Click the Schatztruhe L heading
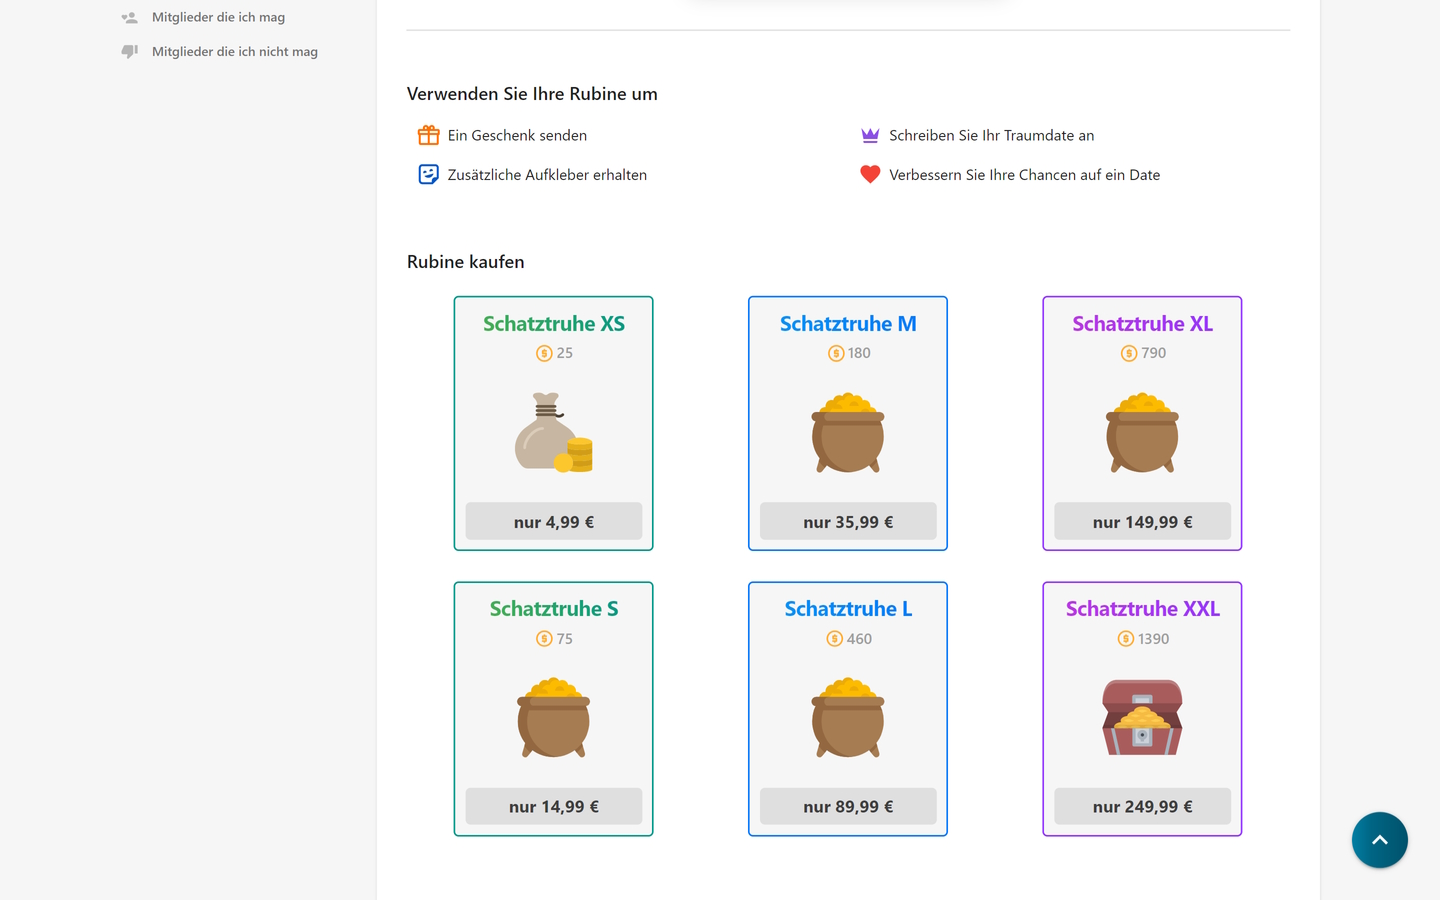Image resolution: width=1440 pixels, height=900 pixels. 848,609
